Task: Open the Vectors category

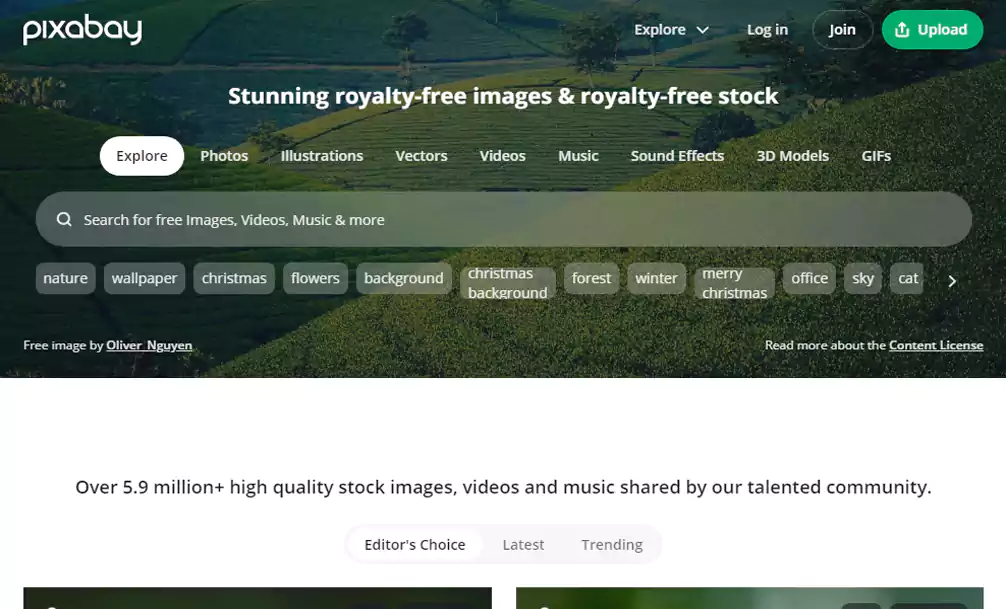Action: coord(421,156)
